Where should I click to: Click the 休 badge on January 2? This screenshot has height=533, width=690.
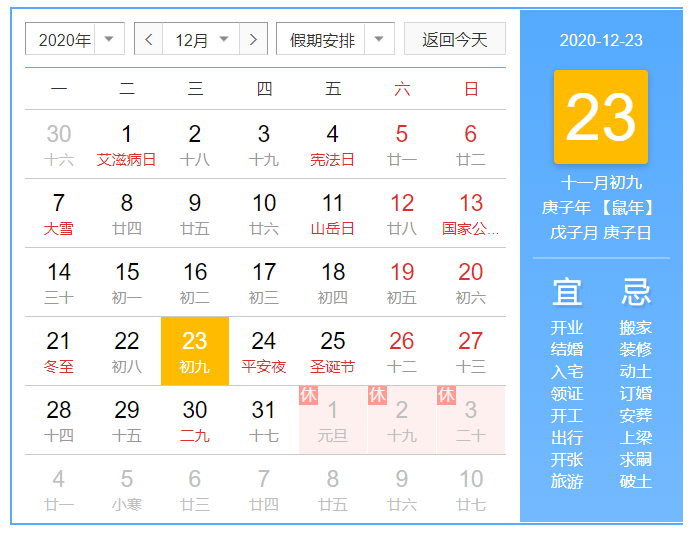(377, 395)
